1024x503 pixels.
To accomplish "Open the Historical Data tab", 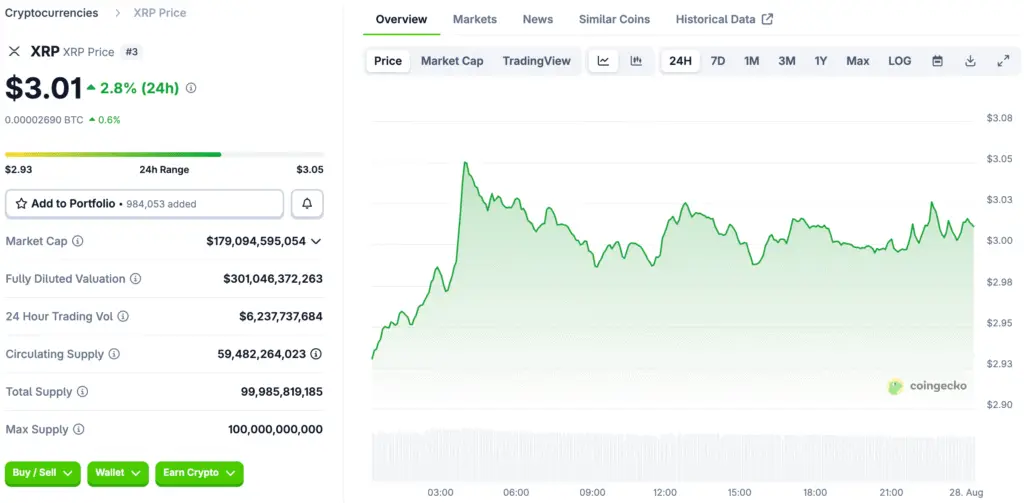I will (724, 19).
